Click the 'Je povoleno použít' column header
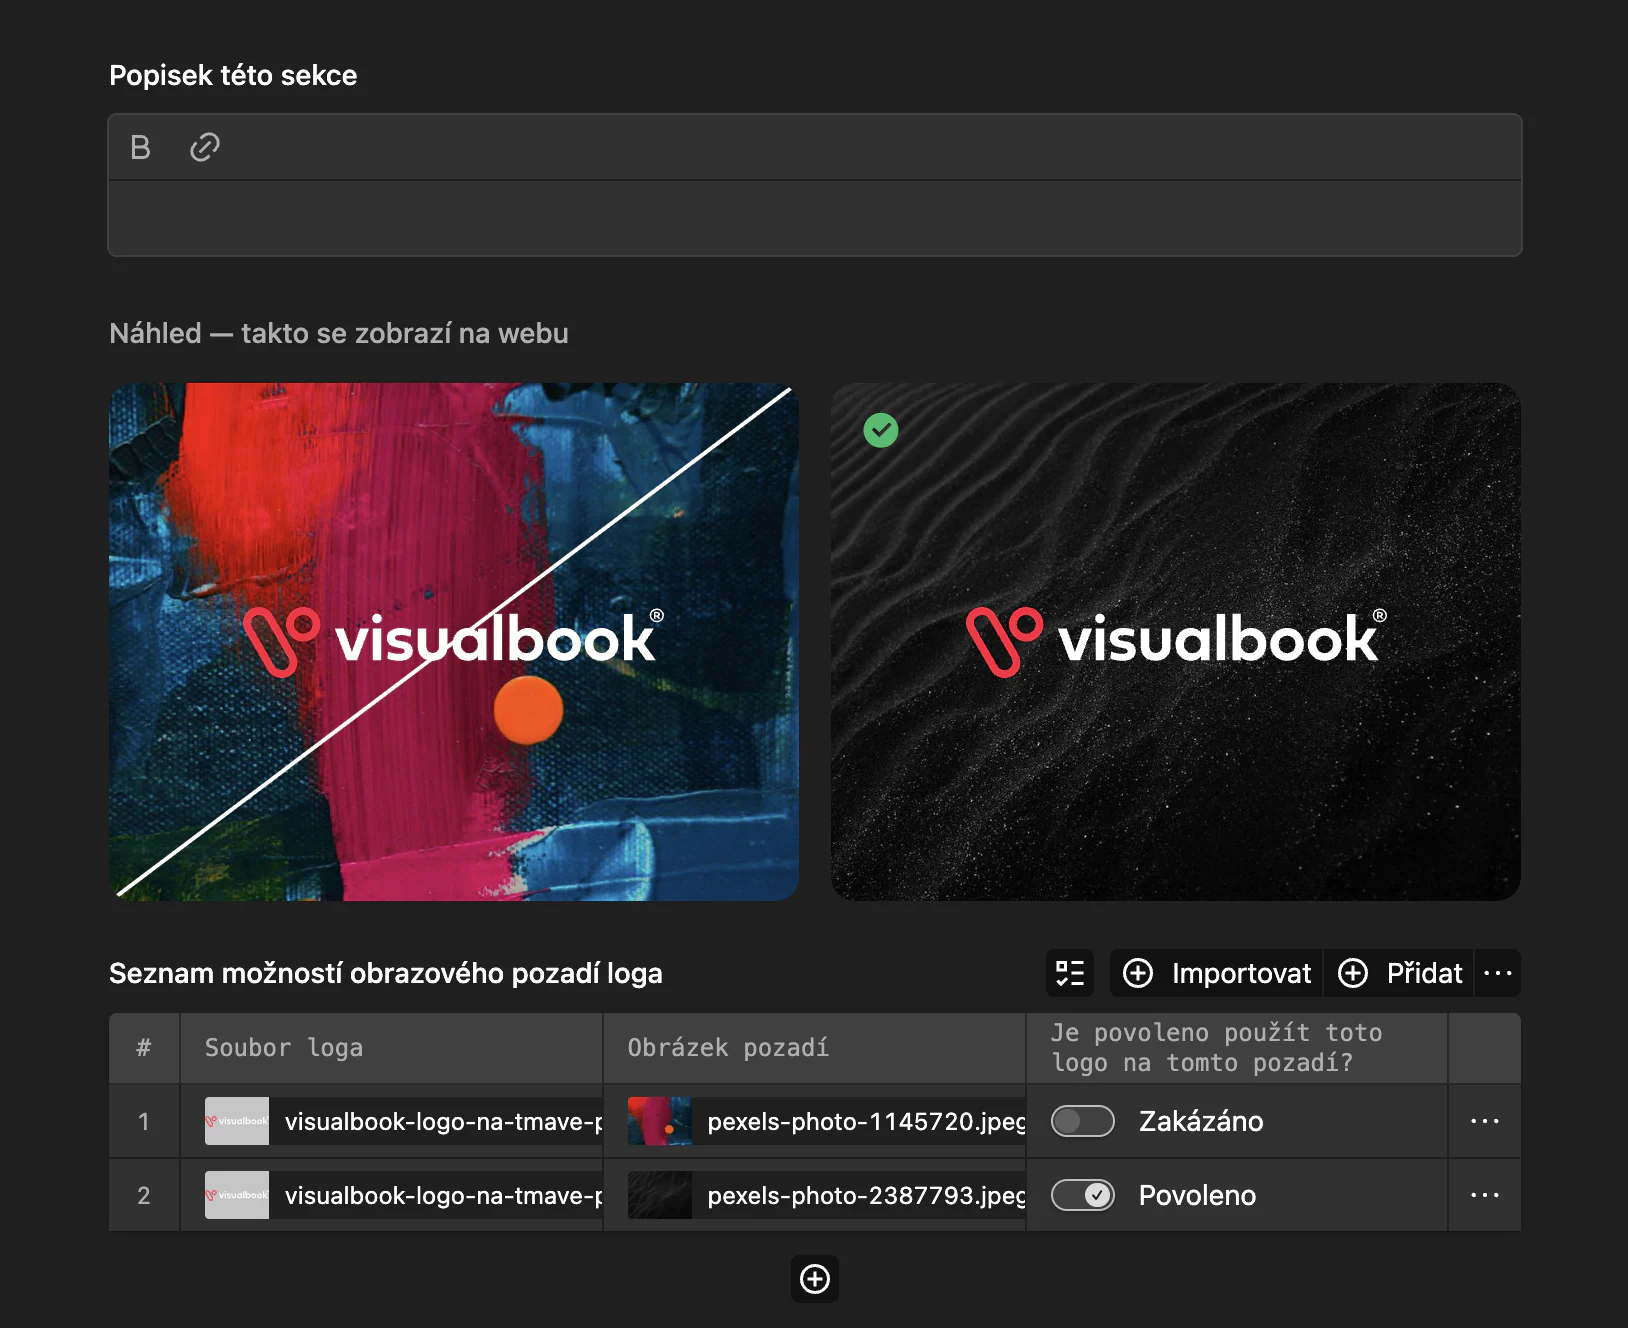 1237,1048
